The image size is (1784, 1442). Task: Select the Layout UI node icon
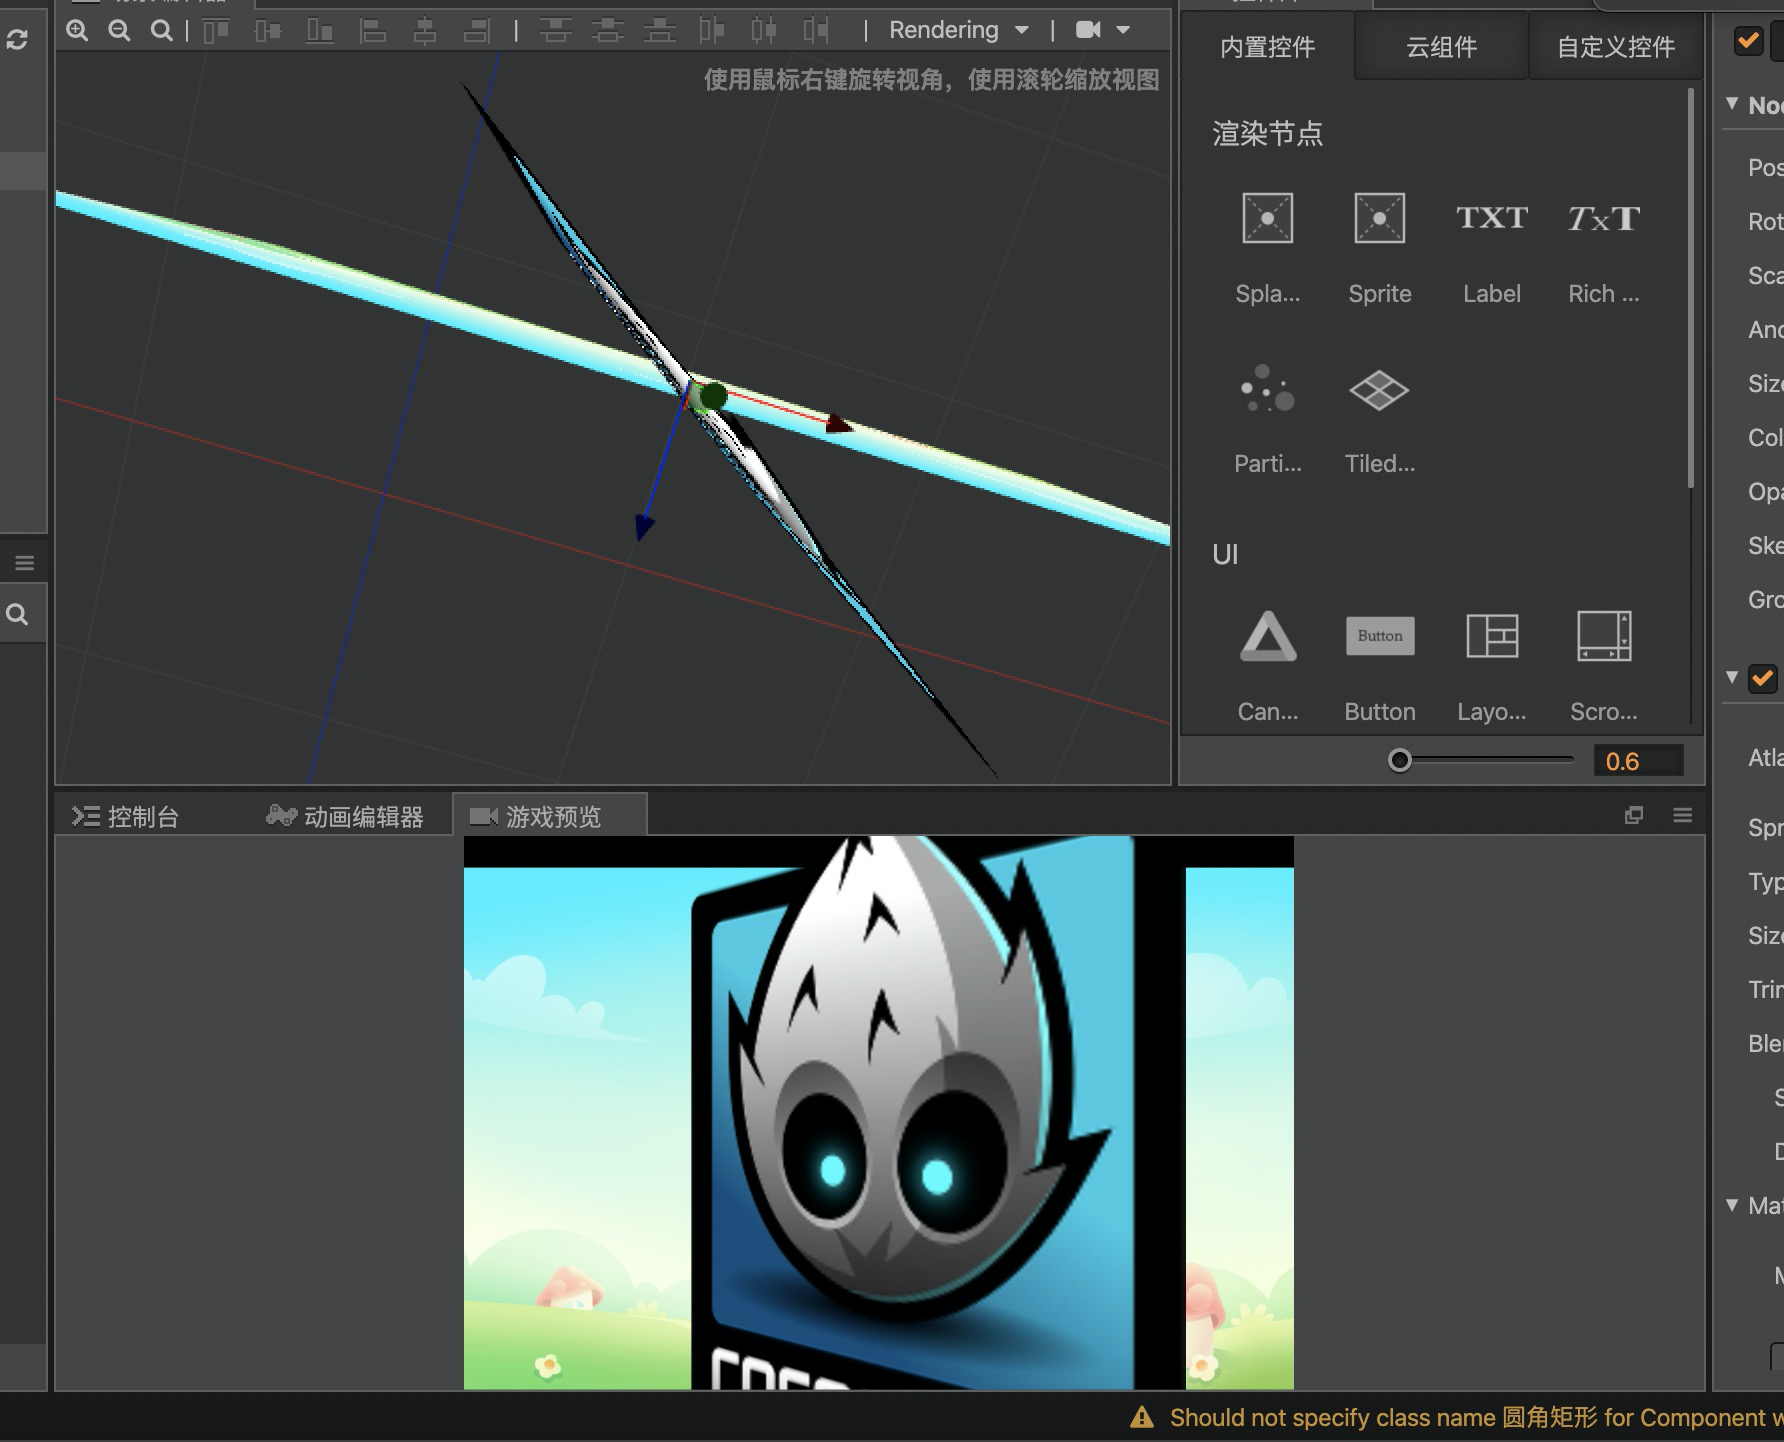point(1492,636)
